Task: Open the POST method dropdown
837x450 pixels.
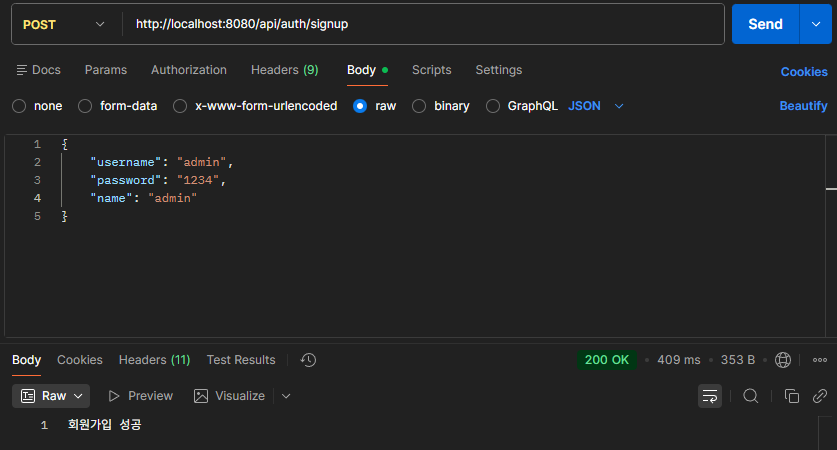Action: click(64, 25)
